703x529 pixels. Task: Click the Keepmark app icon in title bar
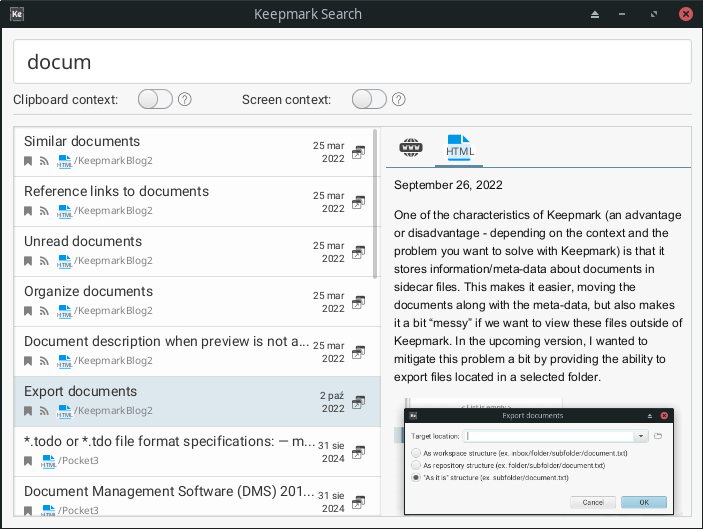[x=17, y=14]
